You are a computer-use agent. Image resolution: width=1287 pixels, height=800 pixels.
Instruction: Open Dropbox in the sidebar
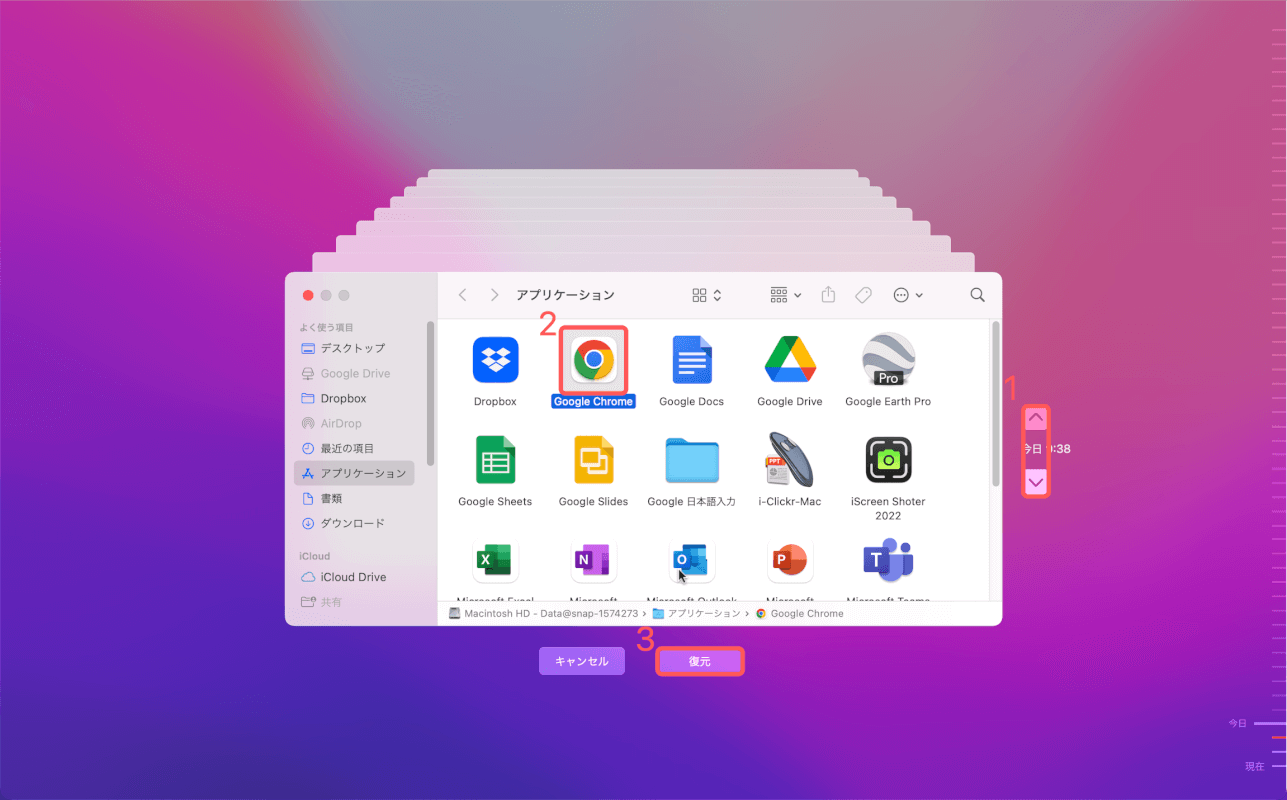click(x=354, y=398)
